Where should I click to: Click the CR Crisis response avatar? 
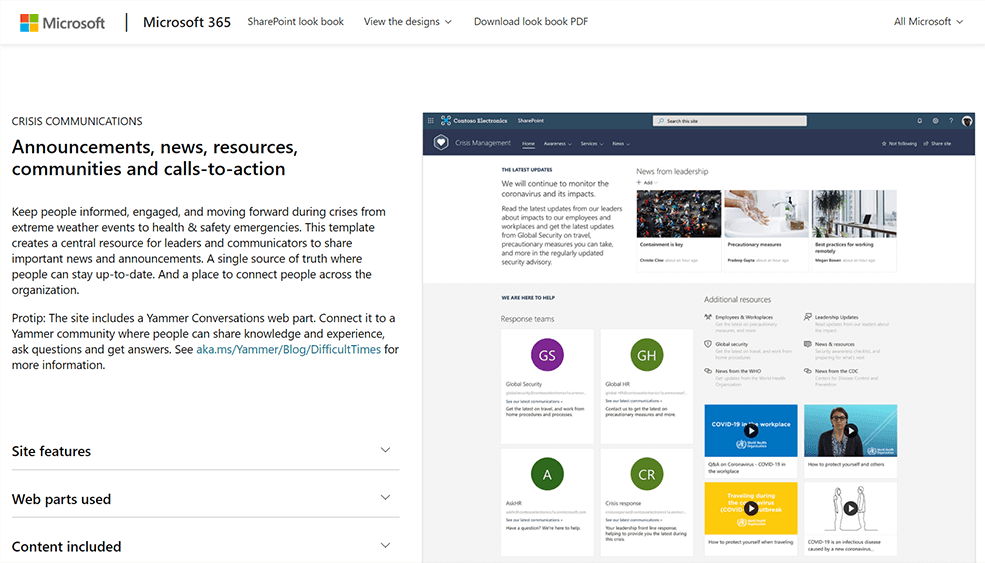coord(646,474)
